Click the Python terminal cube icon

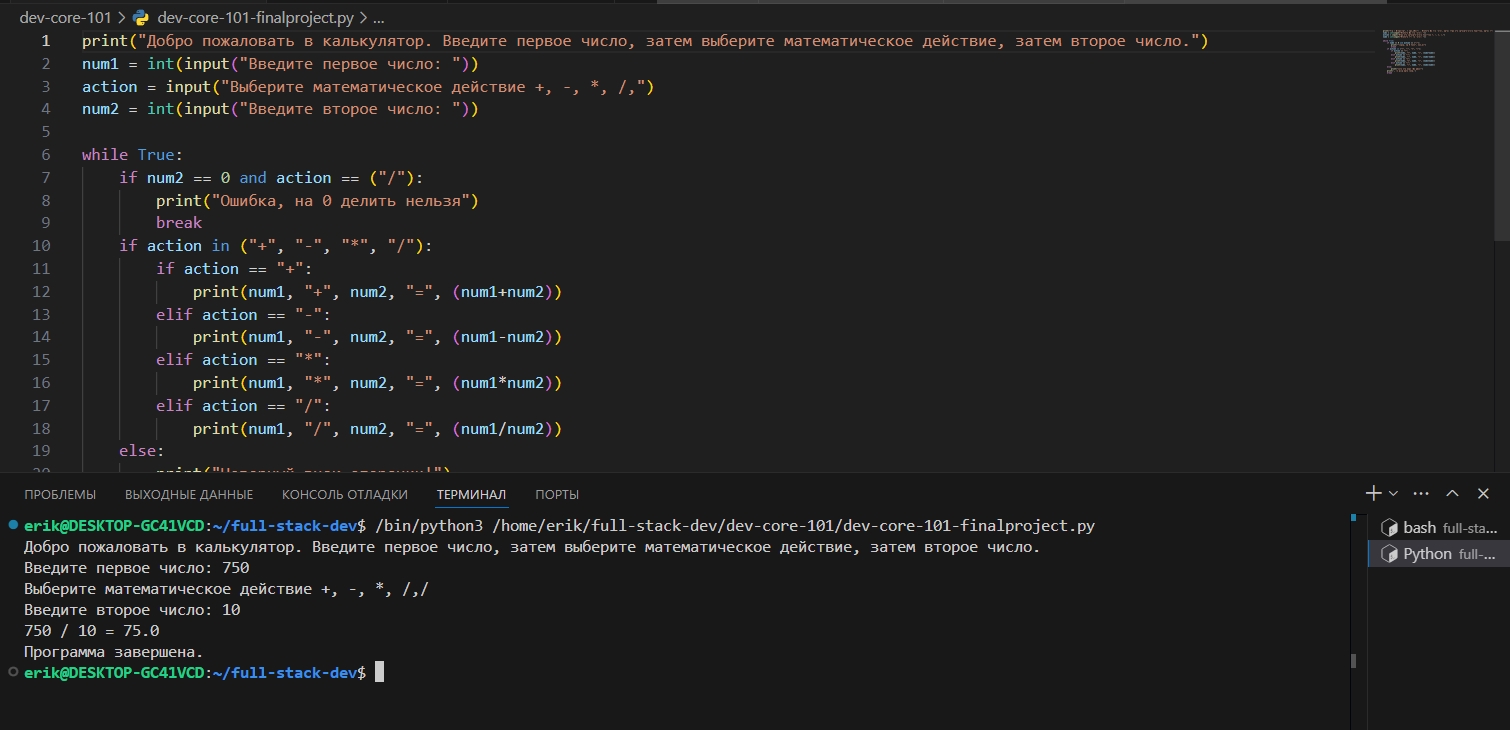(1388, 553)
